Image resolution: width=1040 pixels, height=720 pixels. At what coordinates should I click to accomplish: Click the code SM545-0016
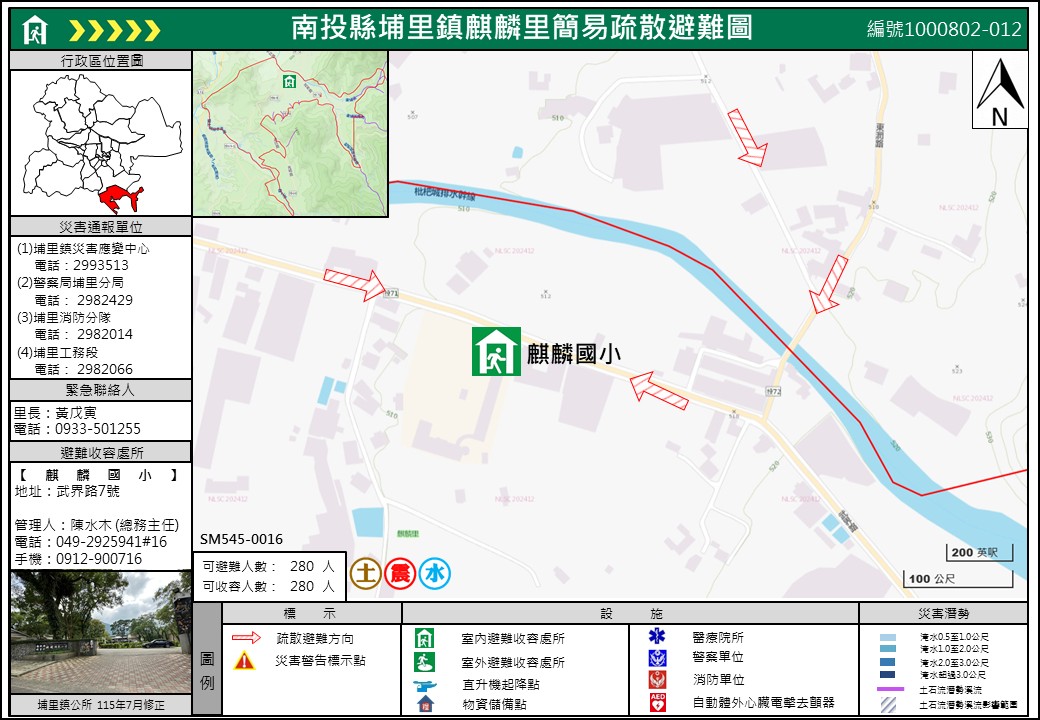point(241,540)
